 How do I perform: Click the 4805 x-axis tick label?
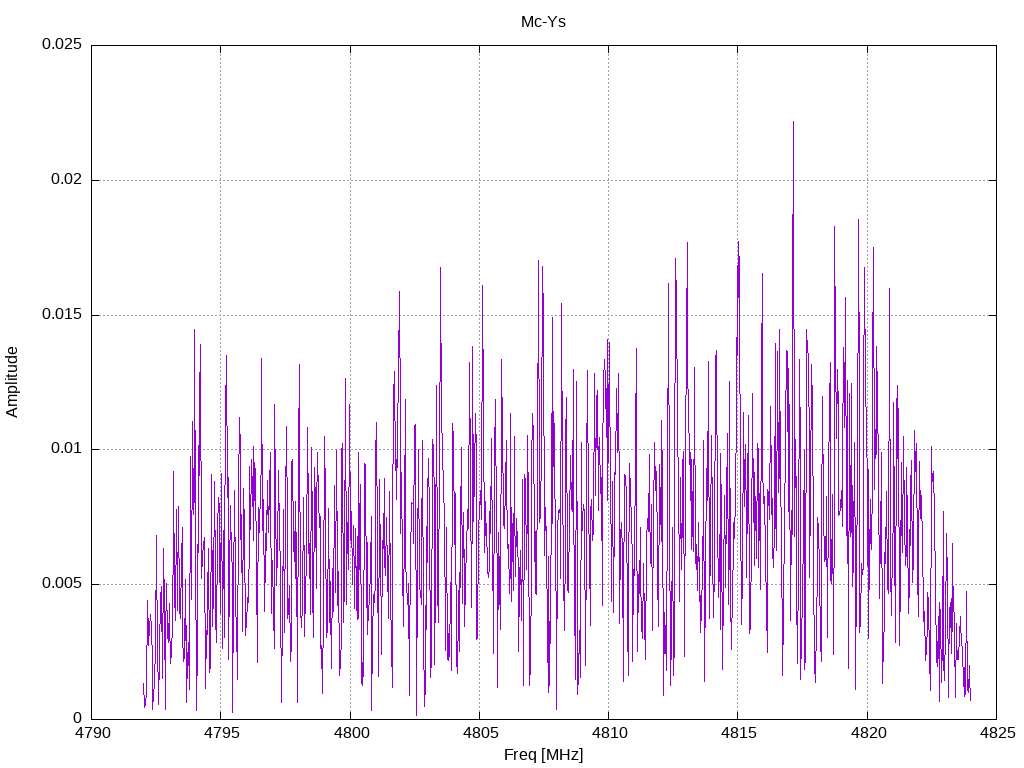(481, 733)
